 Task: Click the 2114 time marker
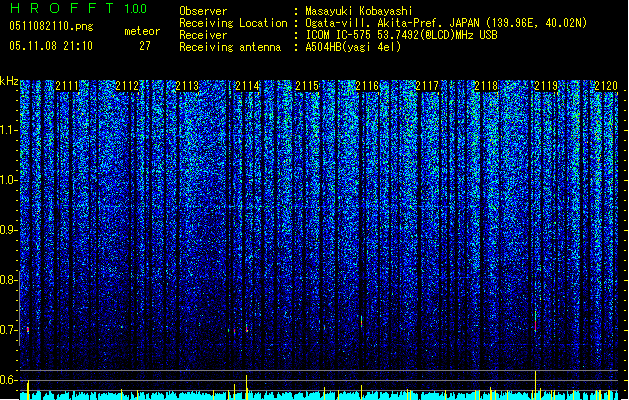pyautogui.click(x=247, y=86)
